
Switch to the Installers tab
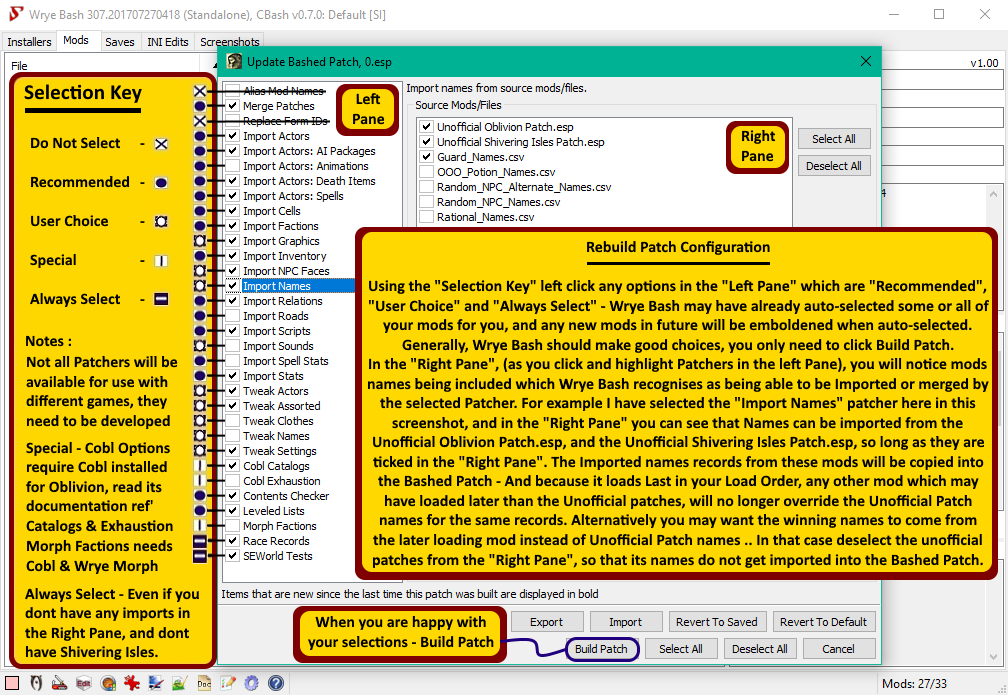click(29, 42)
